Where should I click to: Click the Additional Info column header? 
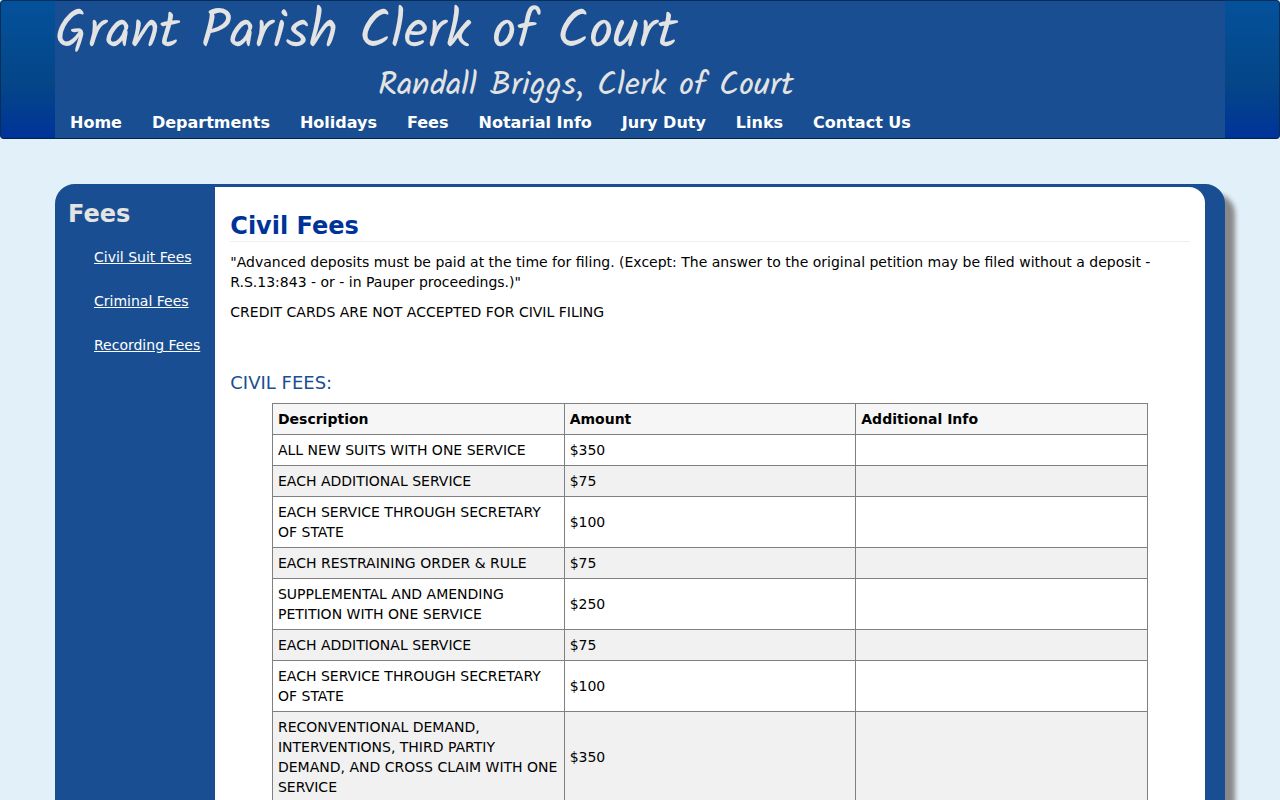1001,419
